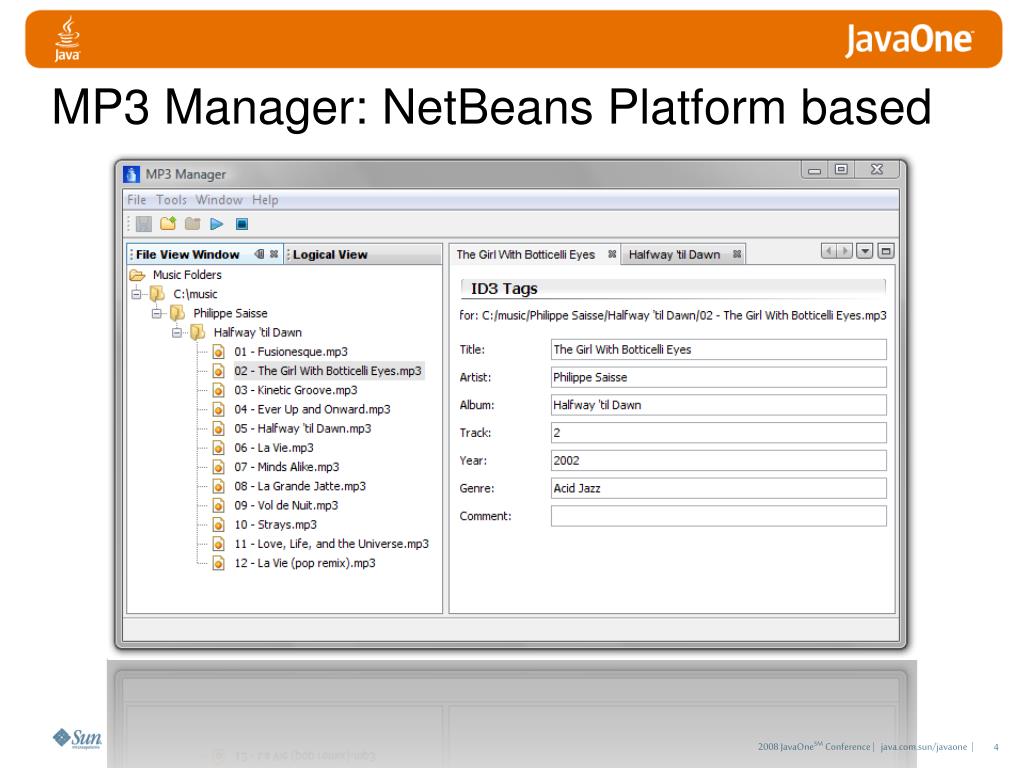
Task: Click into the Year field
Action: click(x=718, y=460)
